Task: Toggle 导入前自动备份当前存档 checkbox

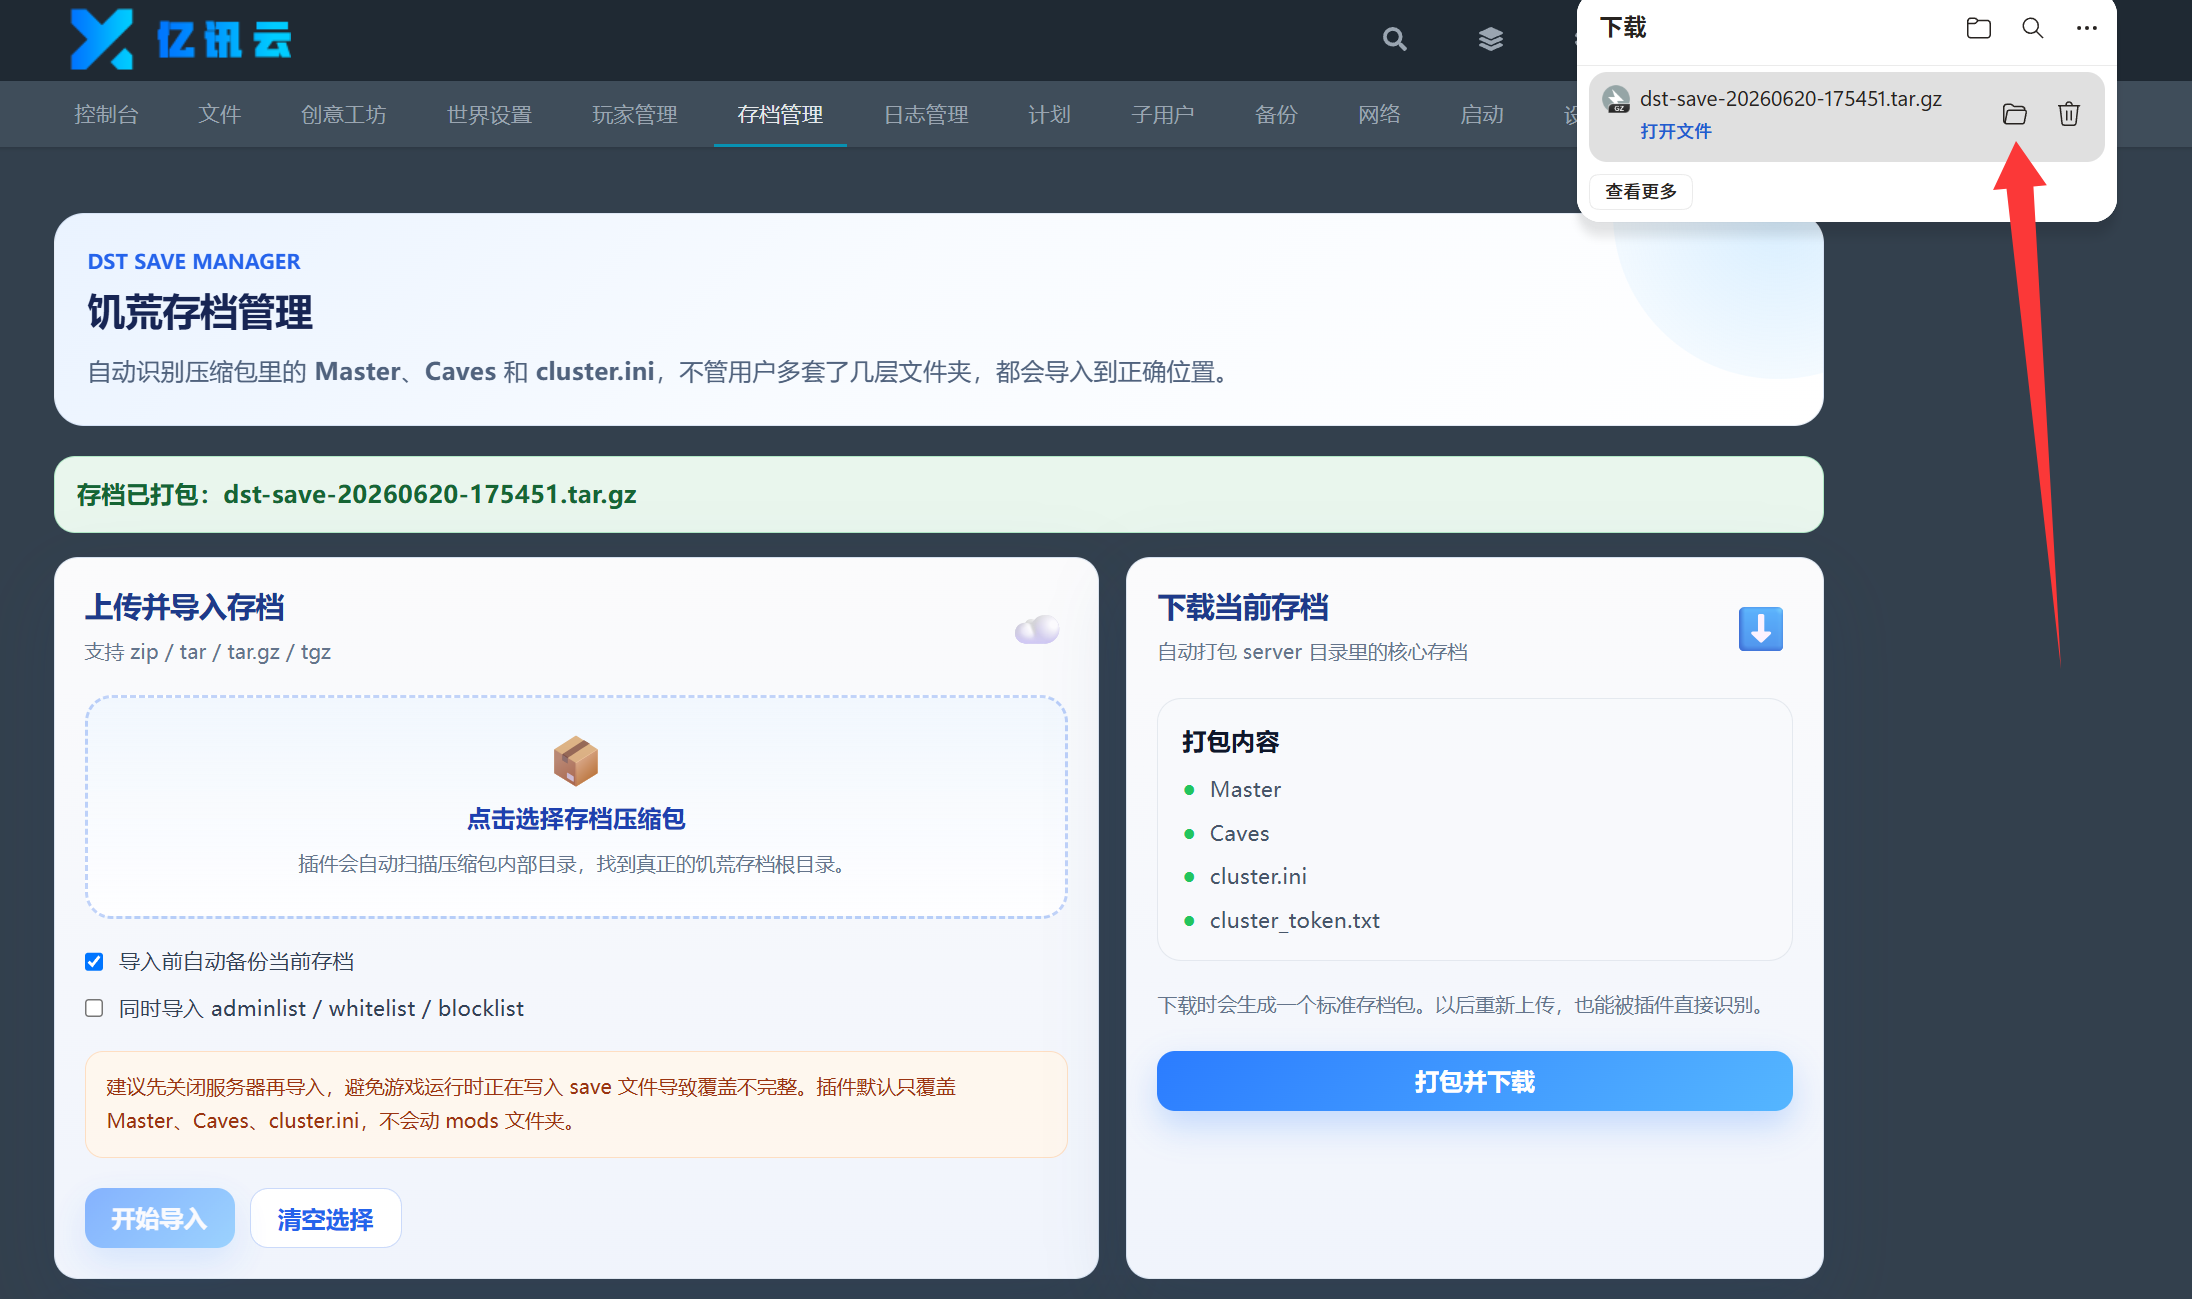Action: (x=94, y=962)
